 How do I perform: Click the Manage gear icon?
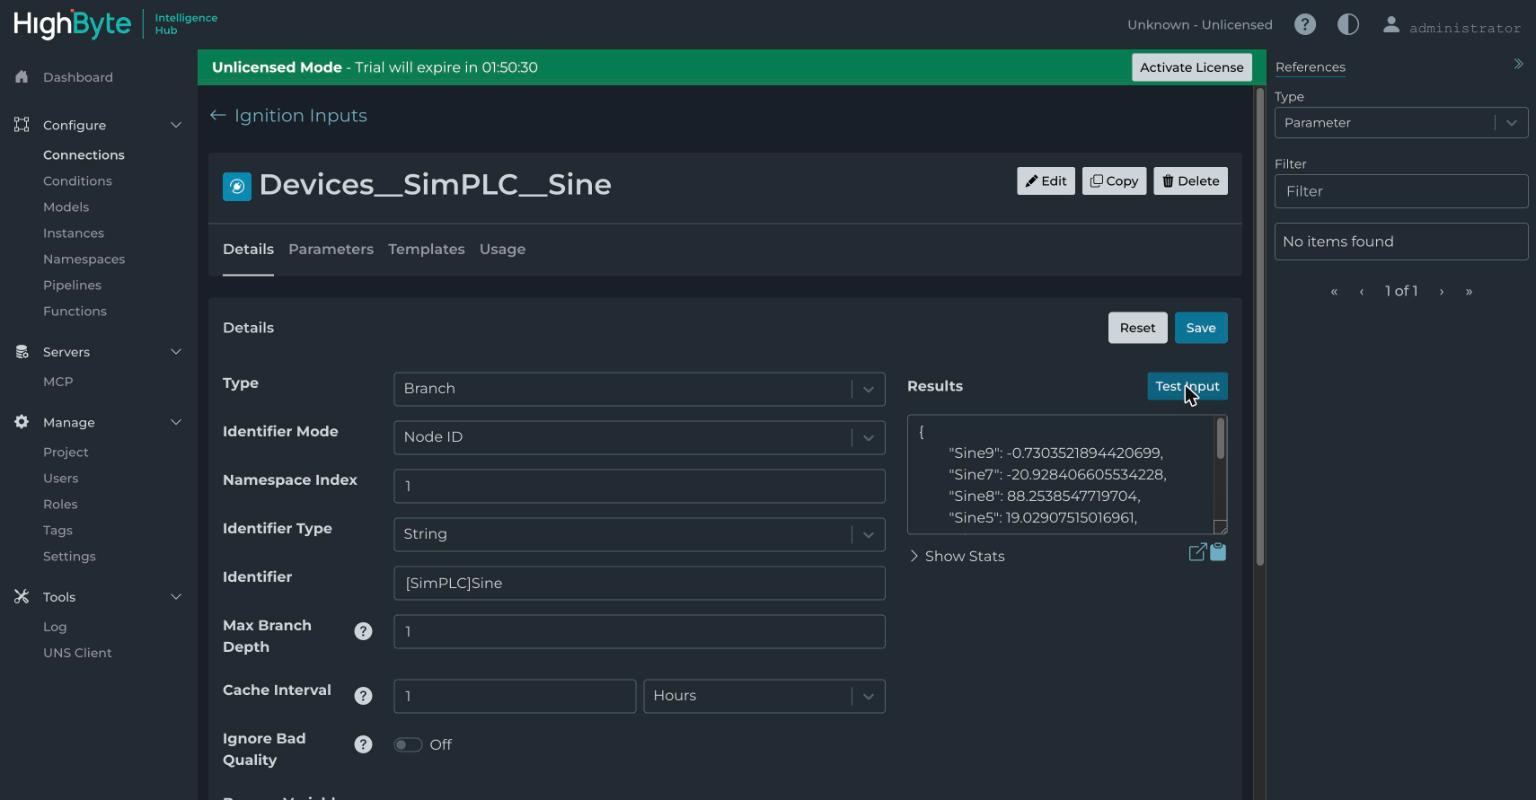(22, 422)
